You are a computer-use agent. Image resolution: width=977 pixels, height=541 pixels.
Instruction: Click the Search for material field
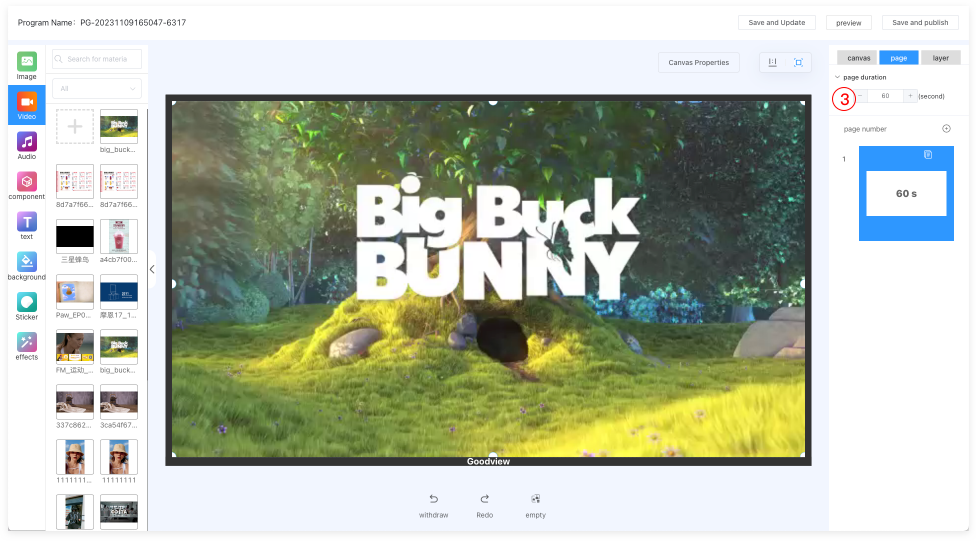coord(97,59)
